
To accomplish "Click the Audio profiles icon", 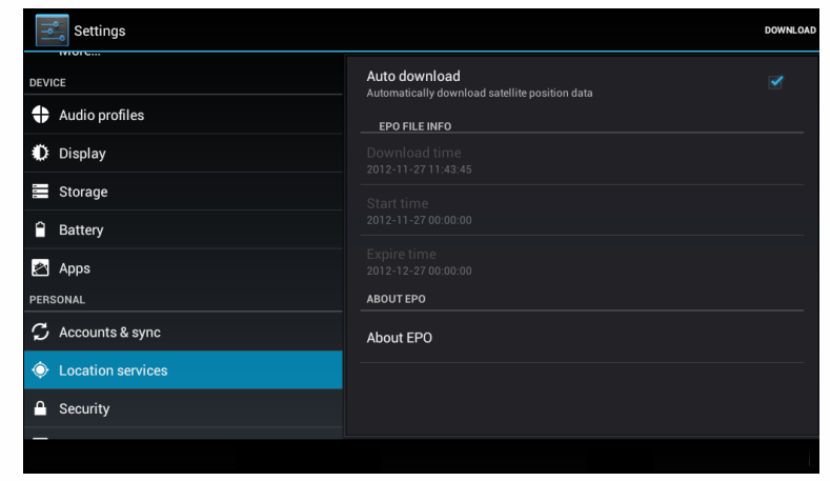I will point(40,114).
